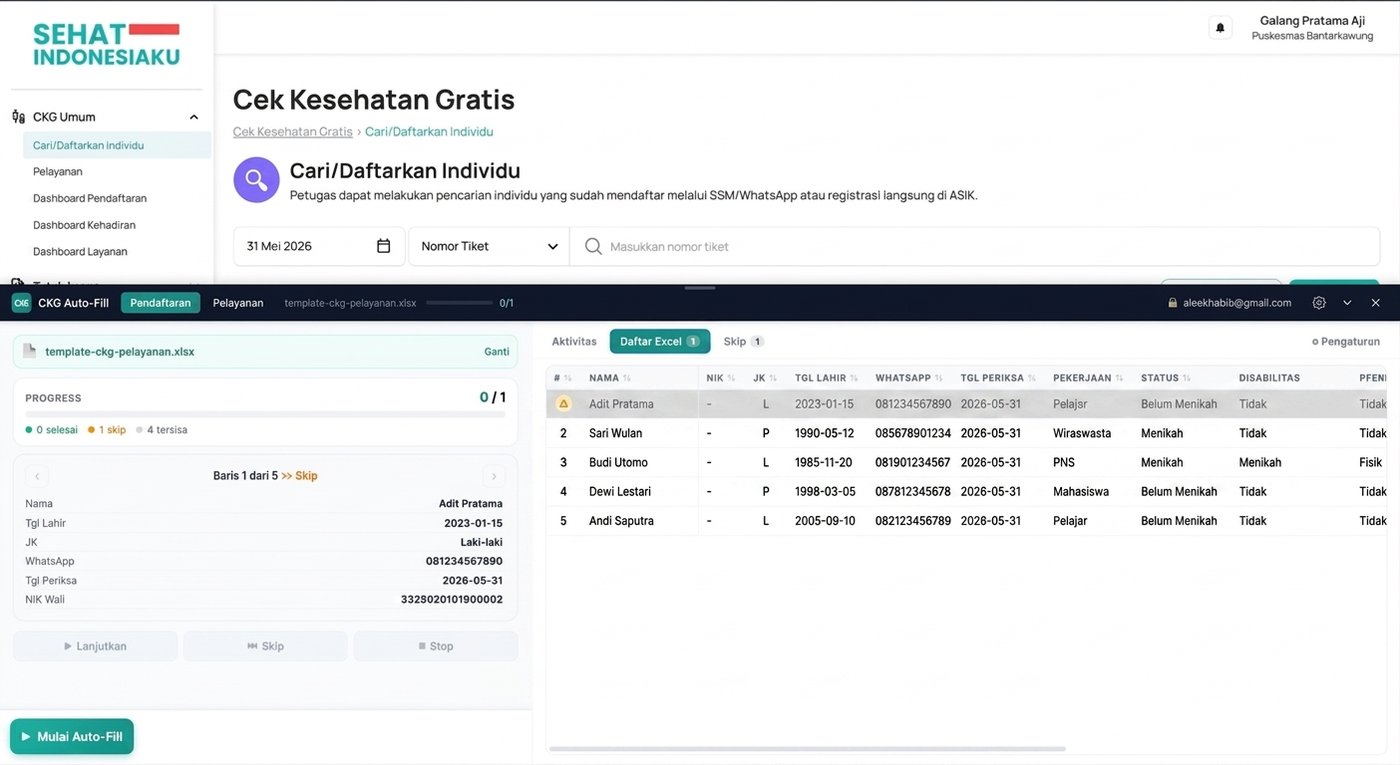Go to previous row with left arrow
Viewport: 1400px width, 765px height.
[x=37, y=476]
